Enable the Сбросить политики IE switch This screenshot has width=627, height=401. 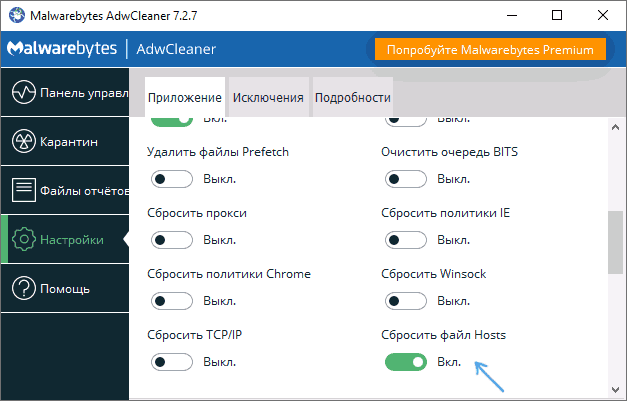pyautogui.click(x=405, y=240)
